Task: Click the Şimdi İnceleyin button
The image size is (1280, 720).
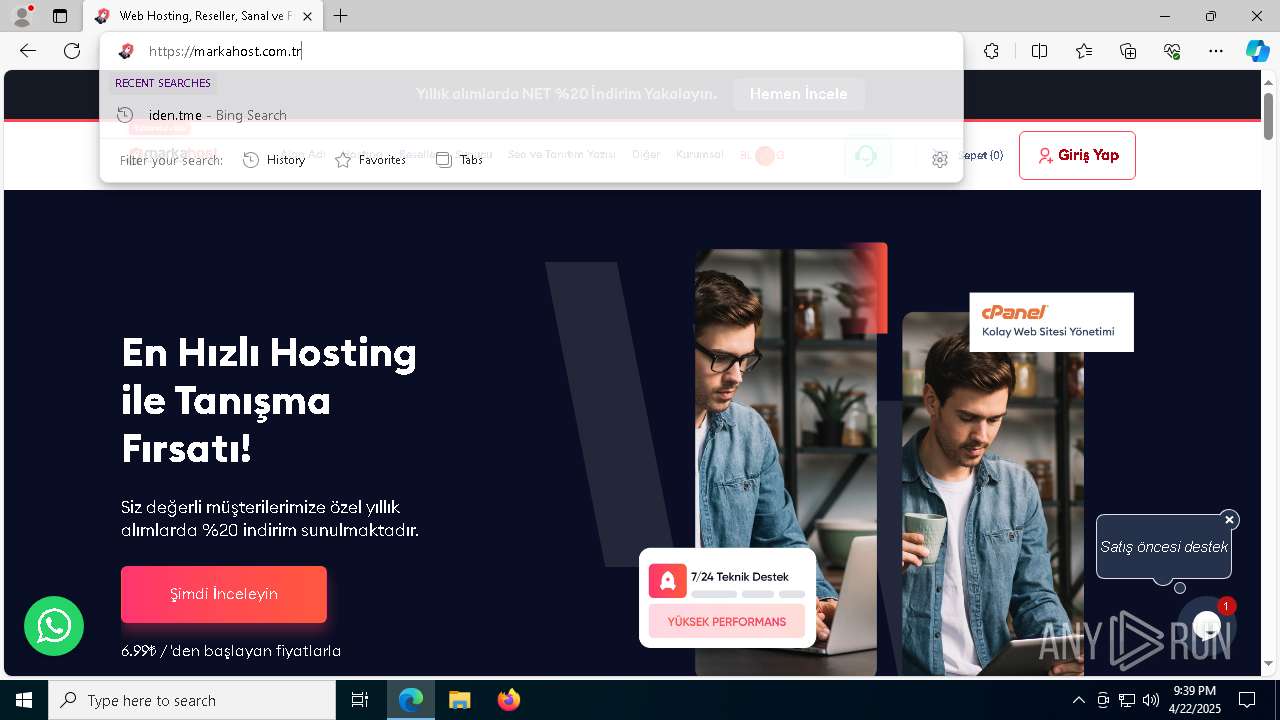Action: (224, 594)
